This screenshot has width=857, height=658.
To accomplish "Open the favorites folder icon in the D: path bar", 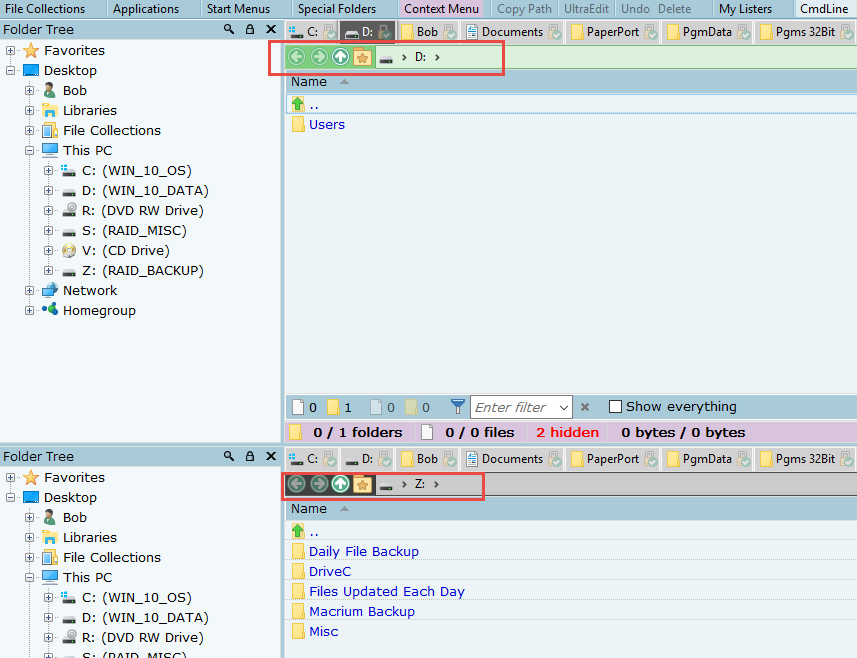I will tap(362, 57).
